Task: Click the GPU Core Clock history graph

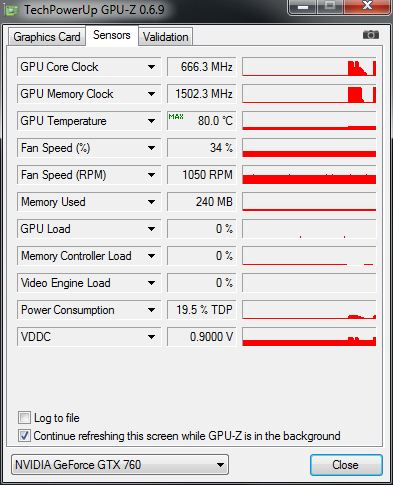Action: coord(309,67)
